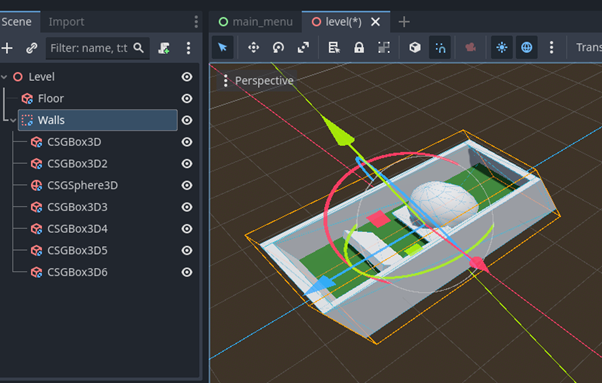The image size is (602, 383).
Task: Activate the Scale Mode tool
Action: click(x=303, y=48)
